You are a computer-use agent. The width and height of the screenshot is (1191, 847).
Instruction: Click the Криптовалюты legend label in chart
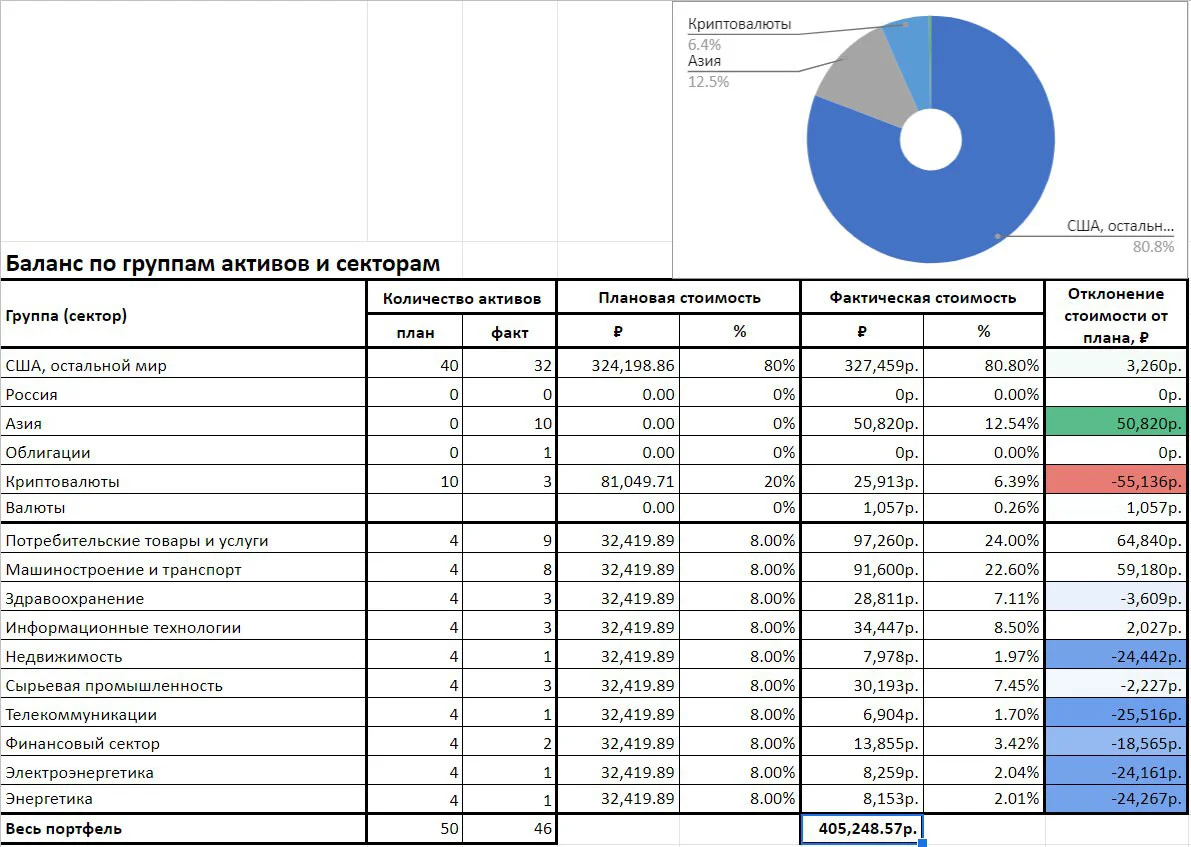[x=739, y=24]
